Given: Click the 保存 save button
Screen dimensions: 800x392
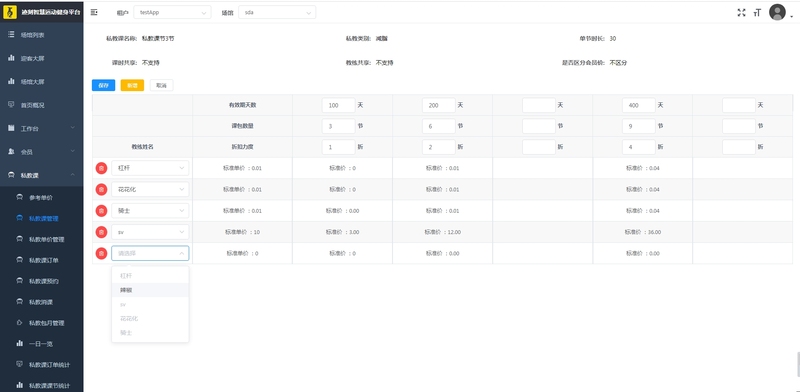Looking at the screenshot, I should tap(104, 85).
